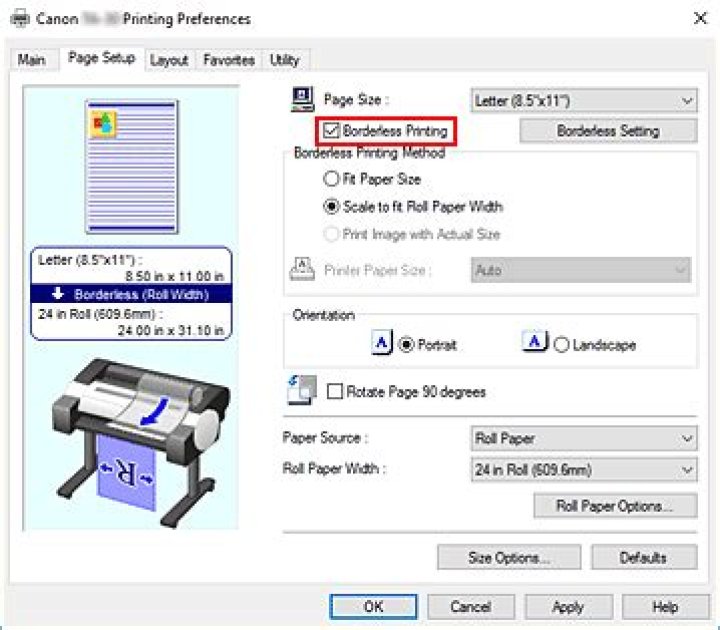Uncheck the Borderless Printing checkbox
720x630 pixels.
pos(331,131)
